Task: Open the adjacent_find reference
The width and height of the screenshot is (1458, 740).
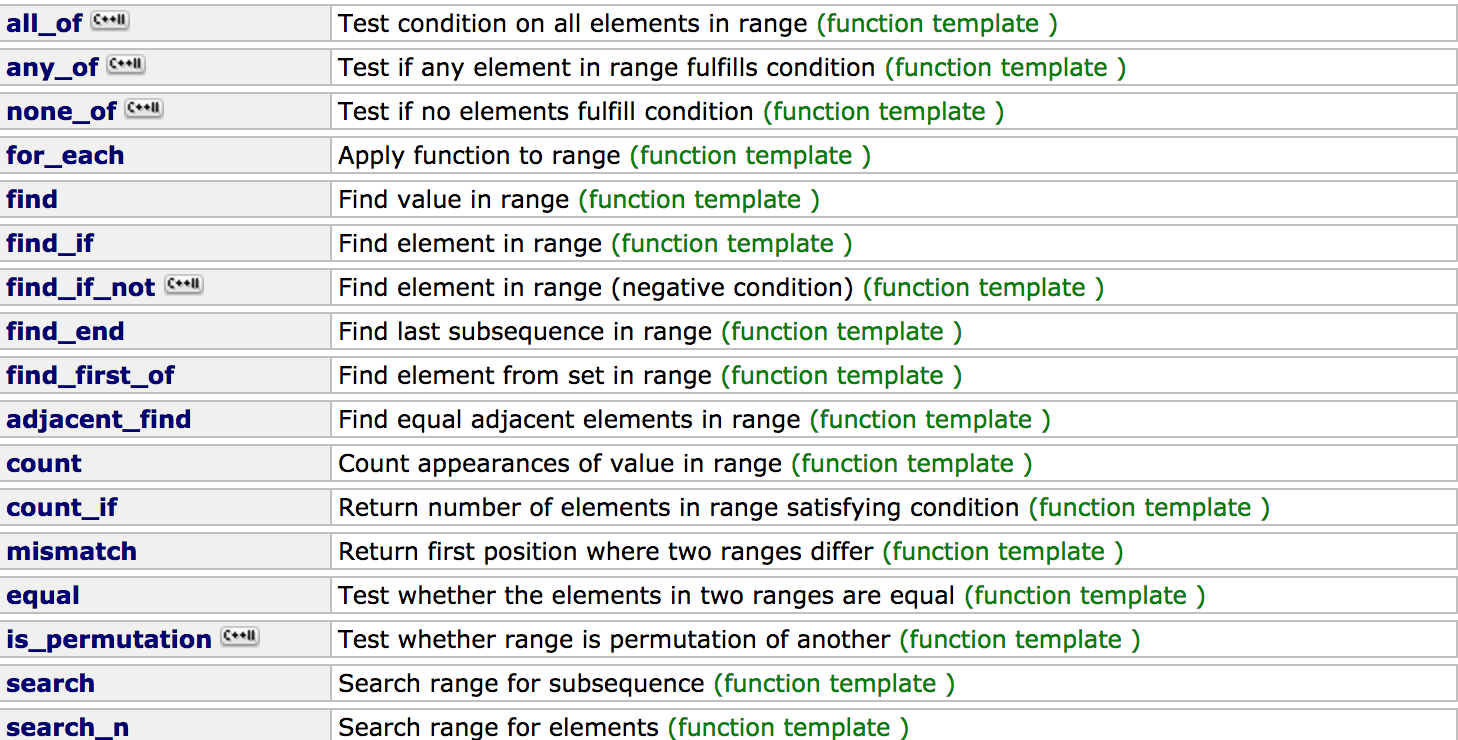Action: pyautogui.click(x=99, y=420)
